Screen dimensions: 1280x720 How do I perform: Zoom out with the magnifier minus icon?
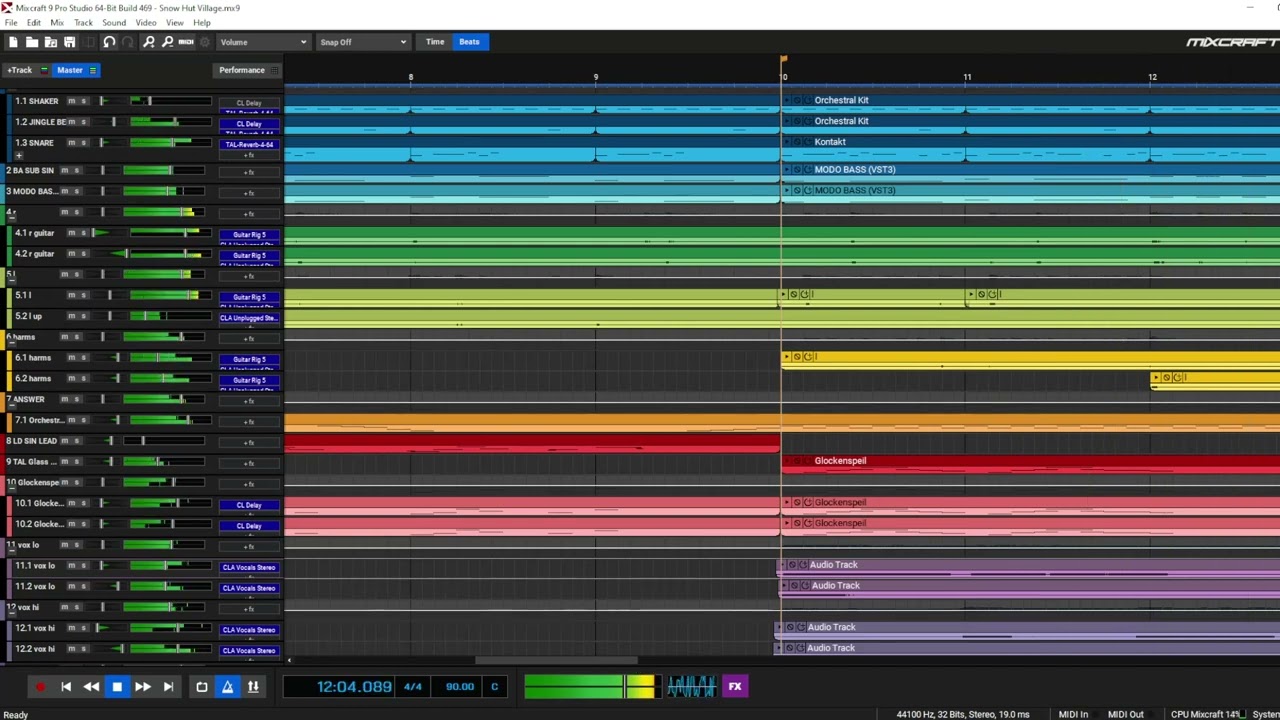(x=167, y=42)
